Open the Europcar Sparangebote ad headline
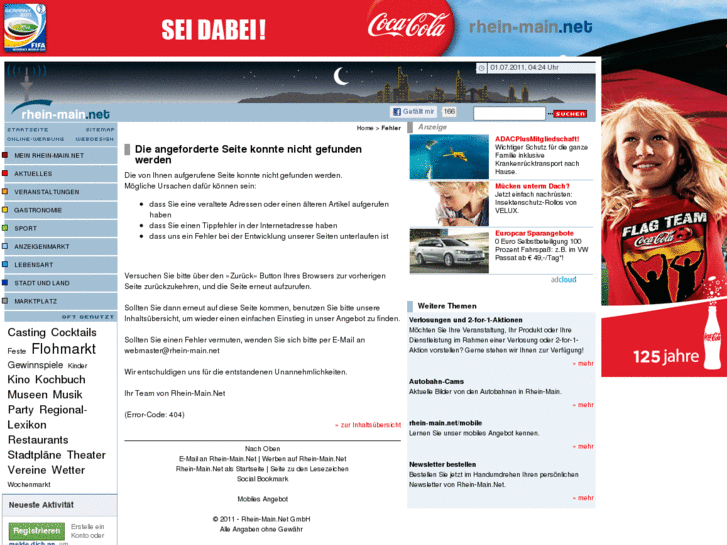727x545 pixels. [534, 233]
